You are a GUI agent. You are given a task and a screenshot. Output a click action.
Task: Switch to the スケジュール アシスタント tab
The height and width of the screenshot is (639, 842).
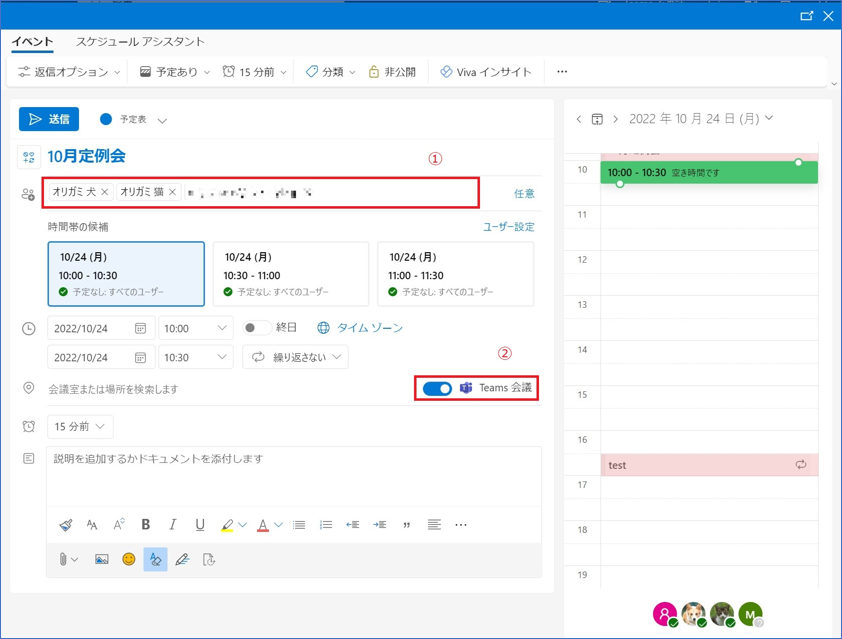(140, 42)
